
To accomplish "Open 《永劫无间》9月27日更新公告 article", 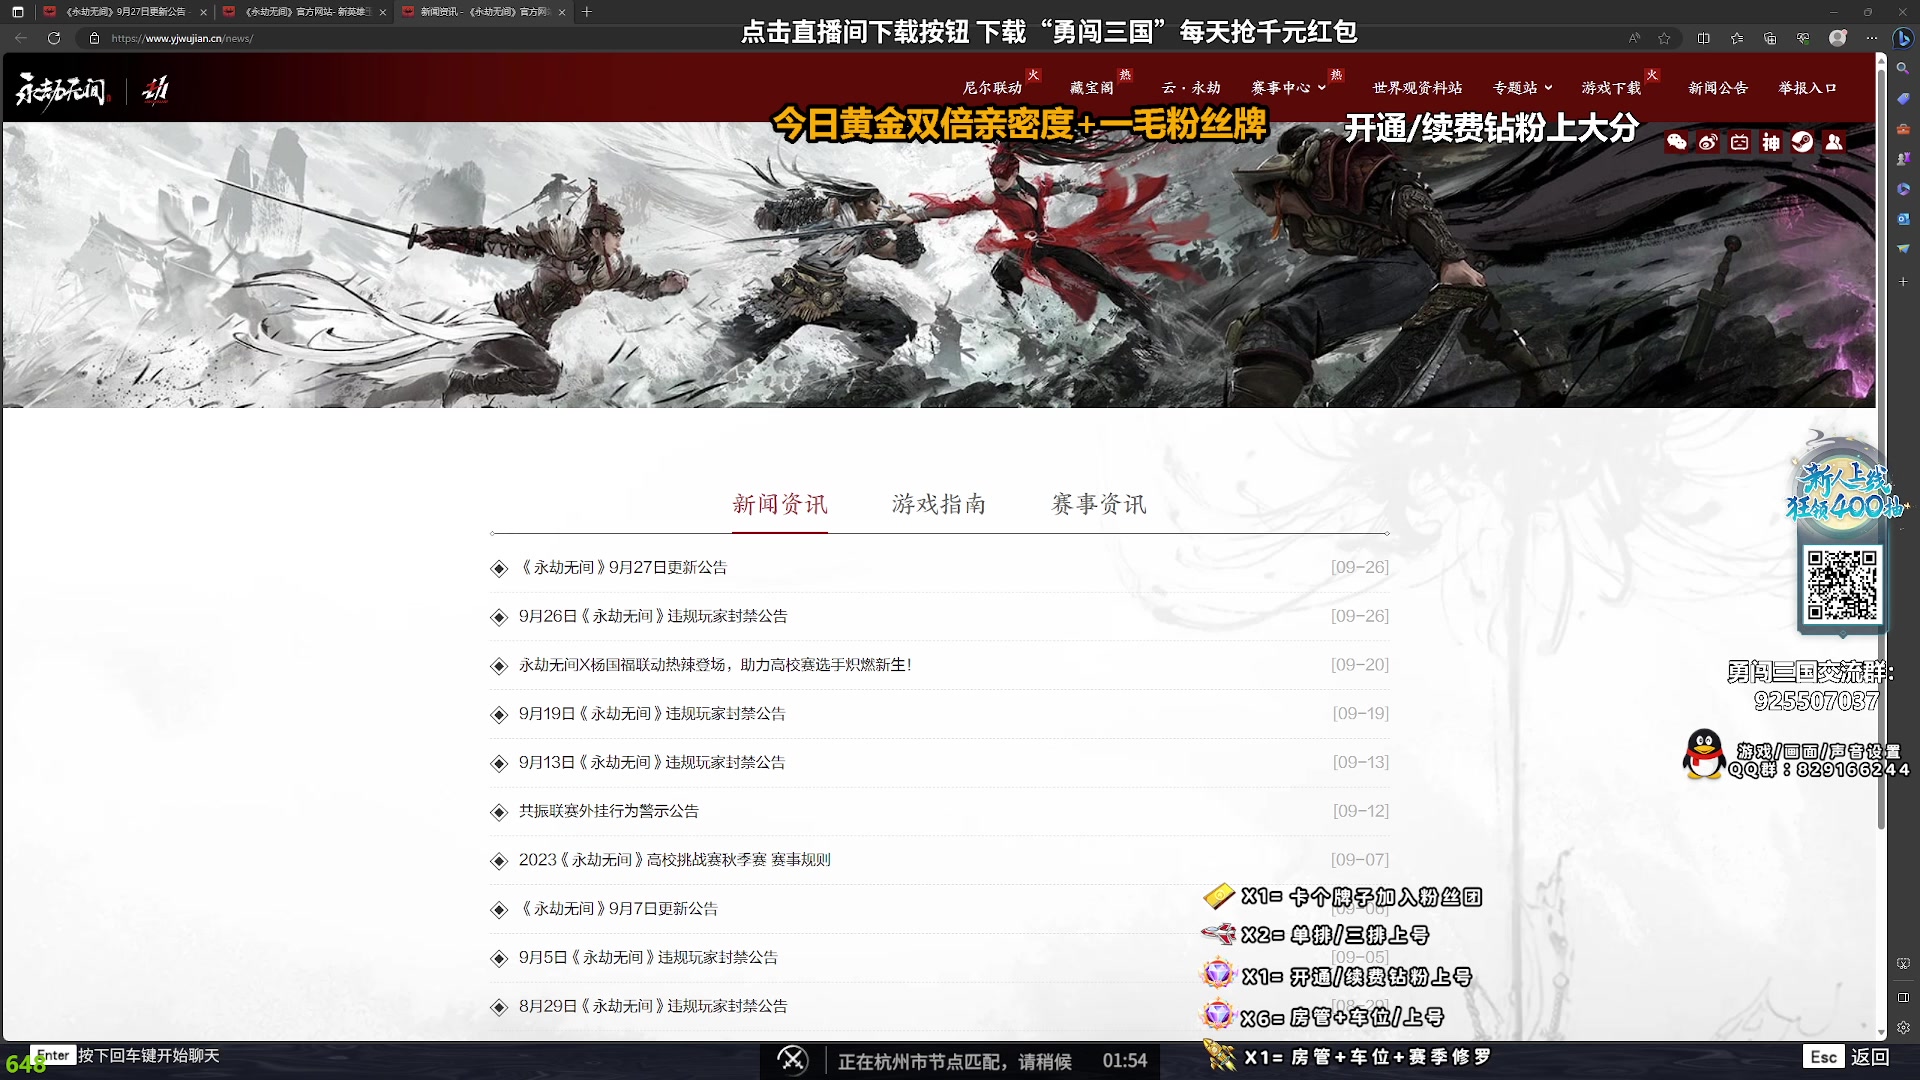I will pos(622,567).
